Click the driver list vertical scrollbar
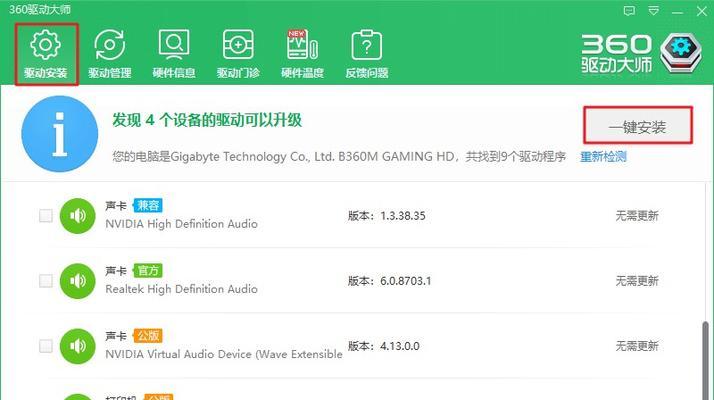 click(x=706, y=360)
